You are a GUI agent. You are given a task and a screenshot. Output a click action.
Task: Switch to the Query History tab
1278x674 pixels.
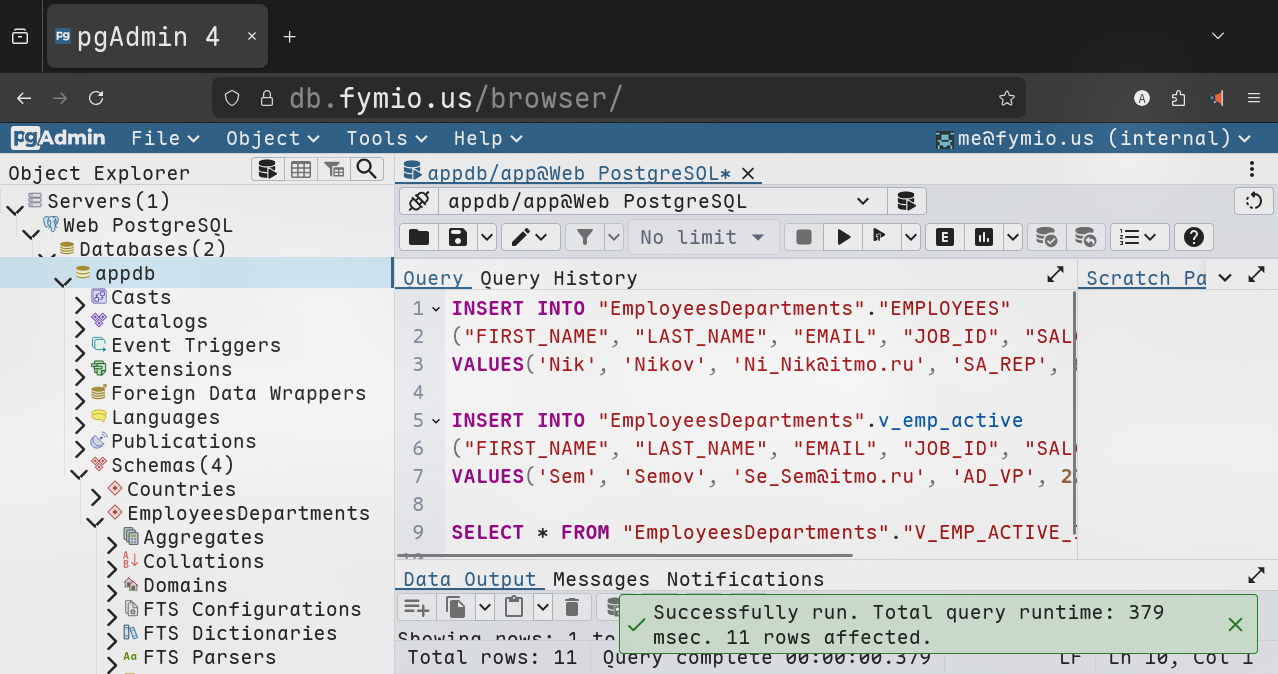558,278
